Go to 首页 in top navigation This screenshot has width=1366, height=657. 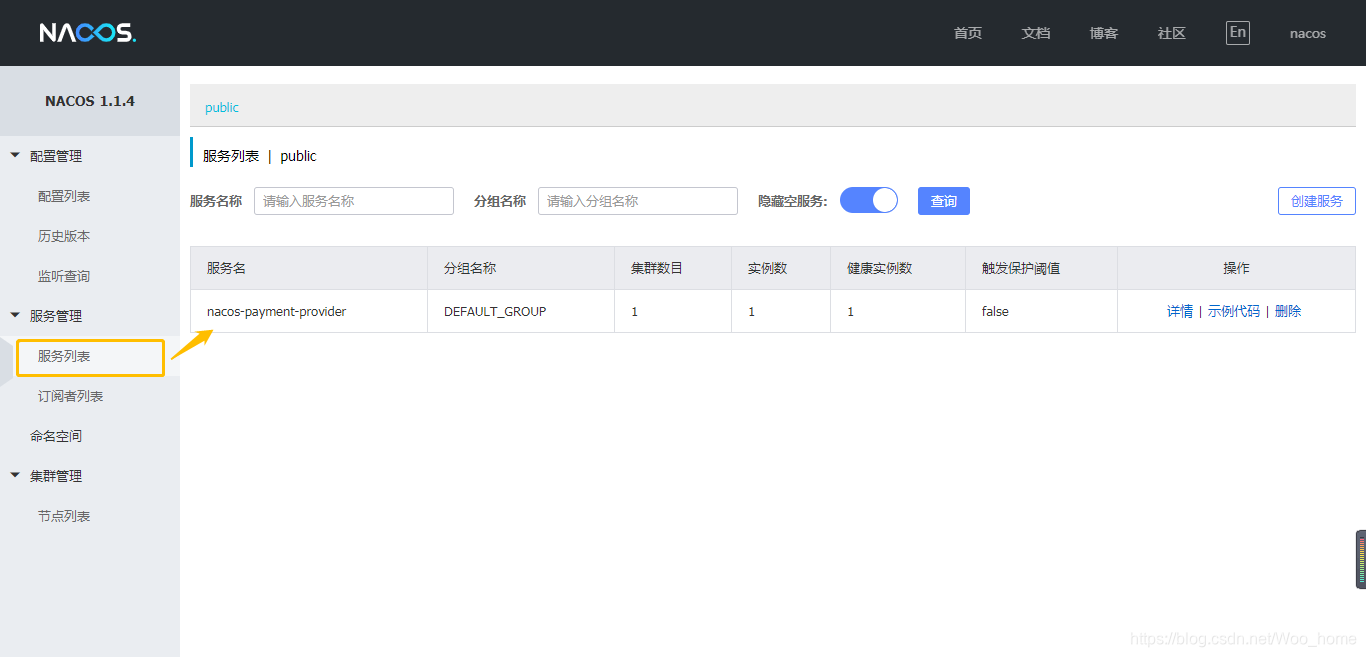(968, 33)
